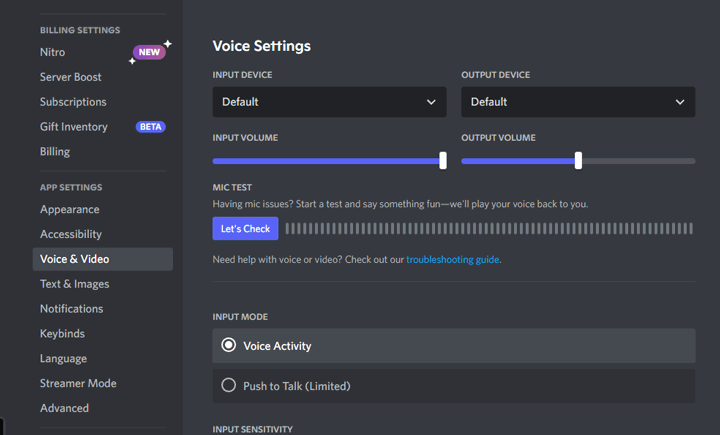Click the Input Device dropdown chevron
This screenshot has height=435, width=720.
431,102
